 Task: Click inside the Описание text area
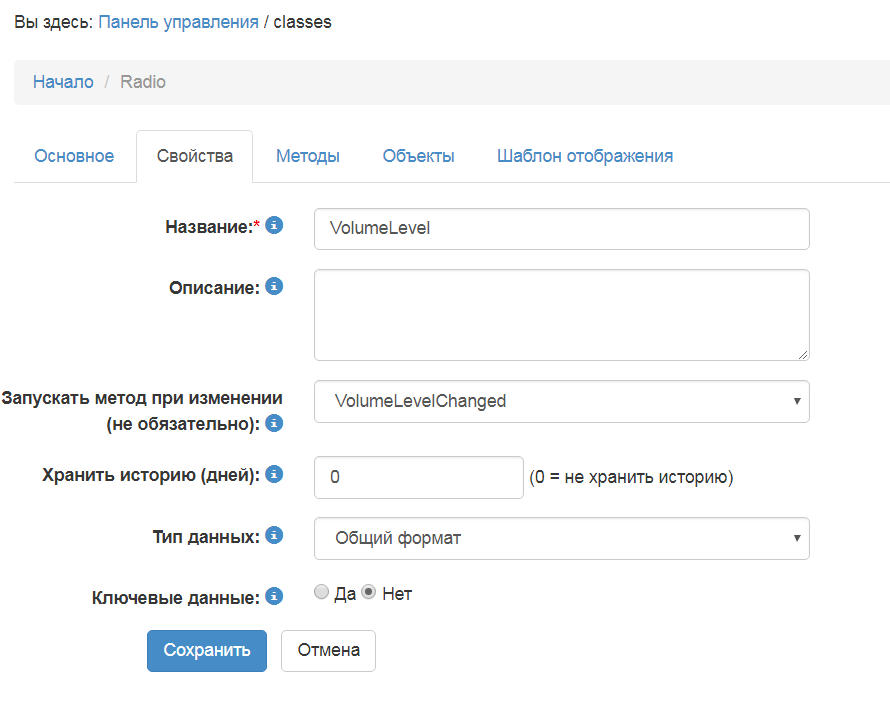[561, 314]
